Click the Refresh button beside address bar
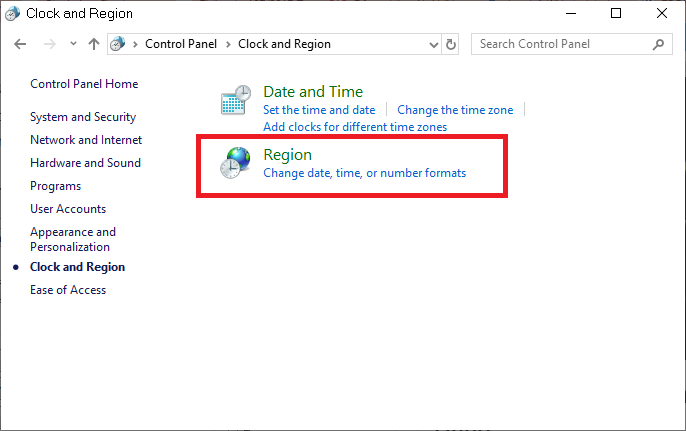 click(451, 44)
